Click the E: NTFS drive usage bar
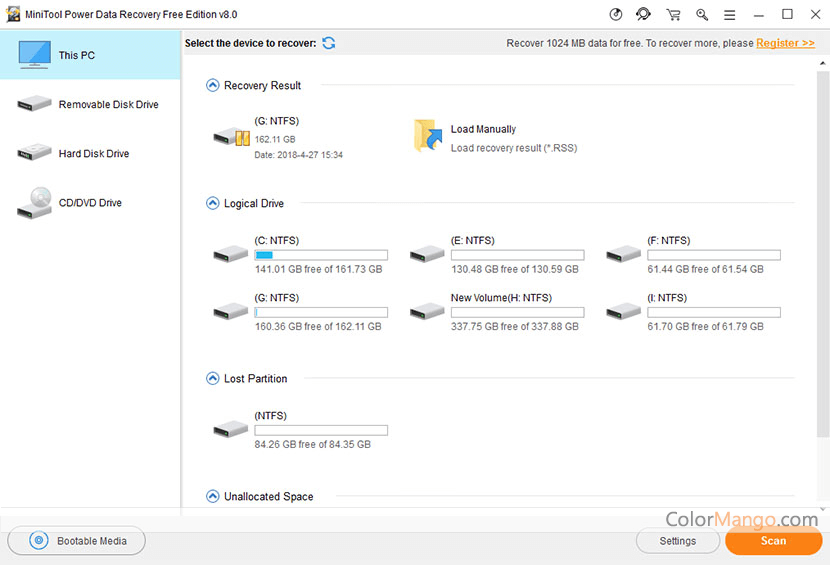Viewport: 830px width, 565px height. [x=517, y=256]
